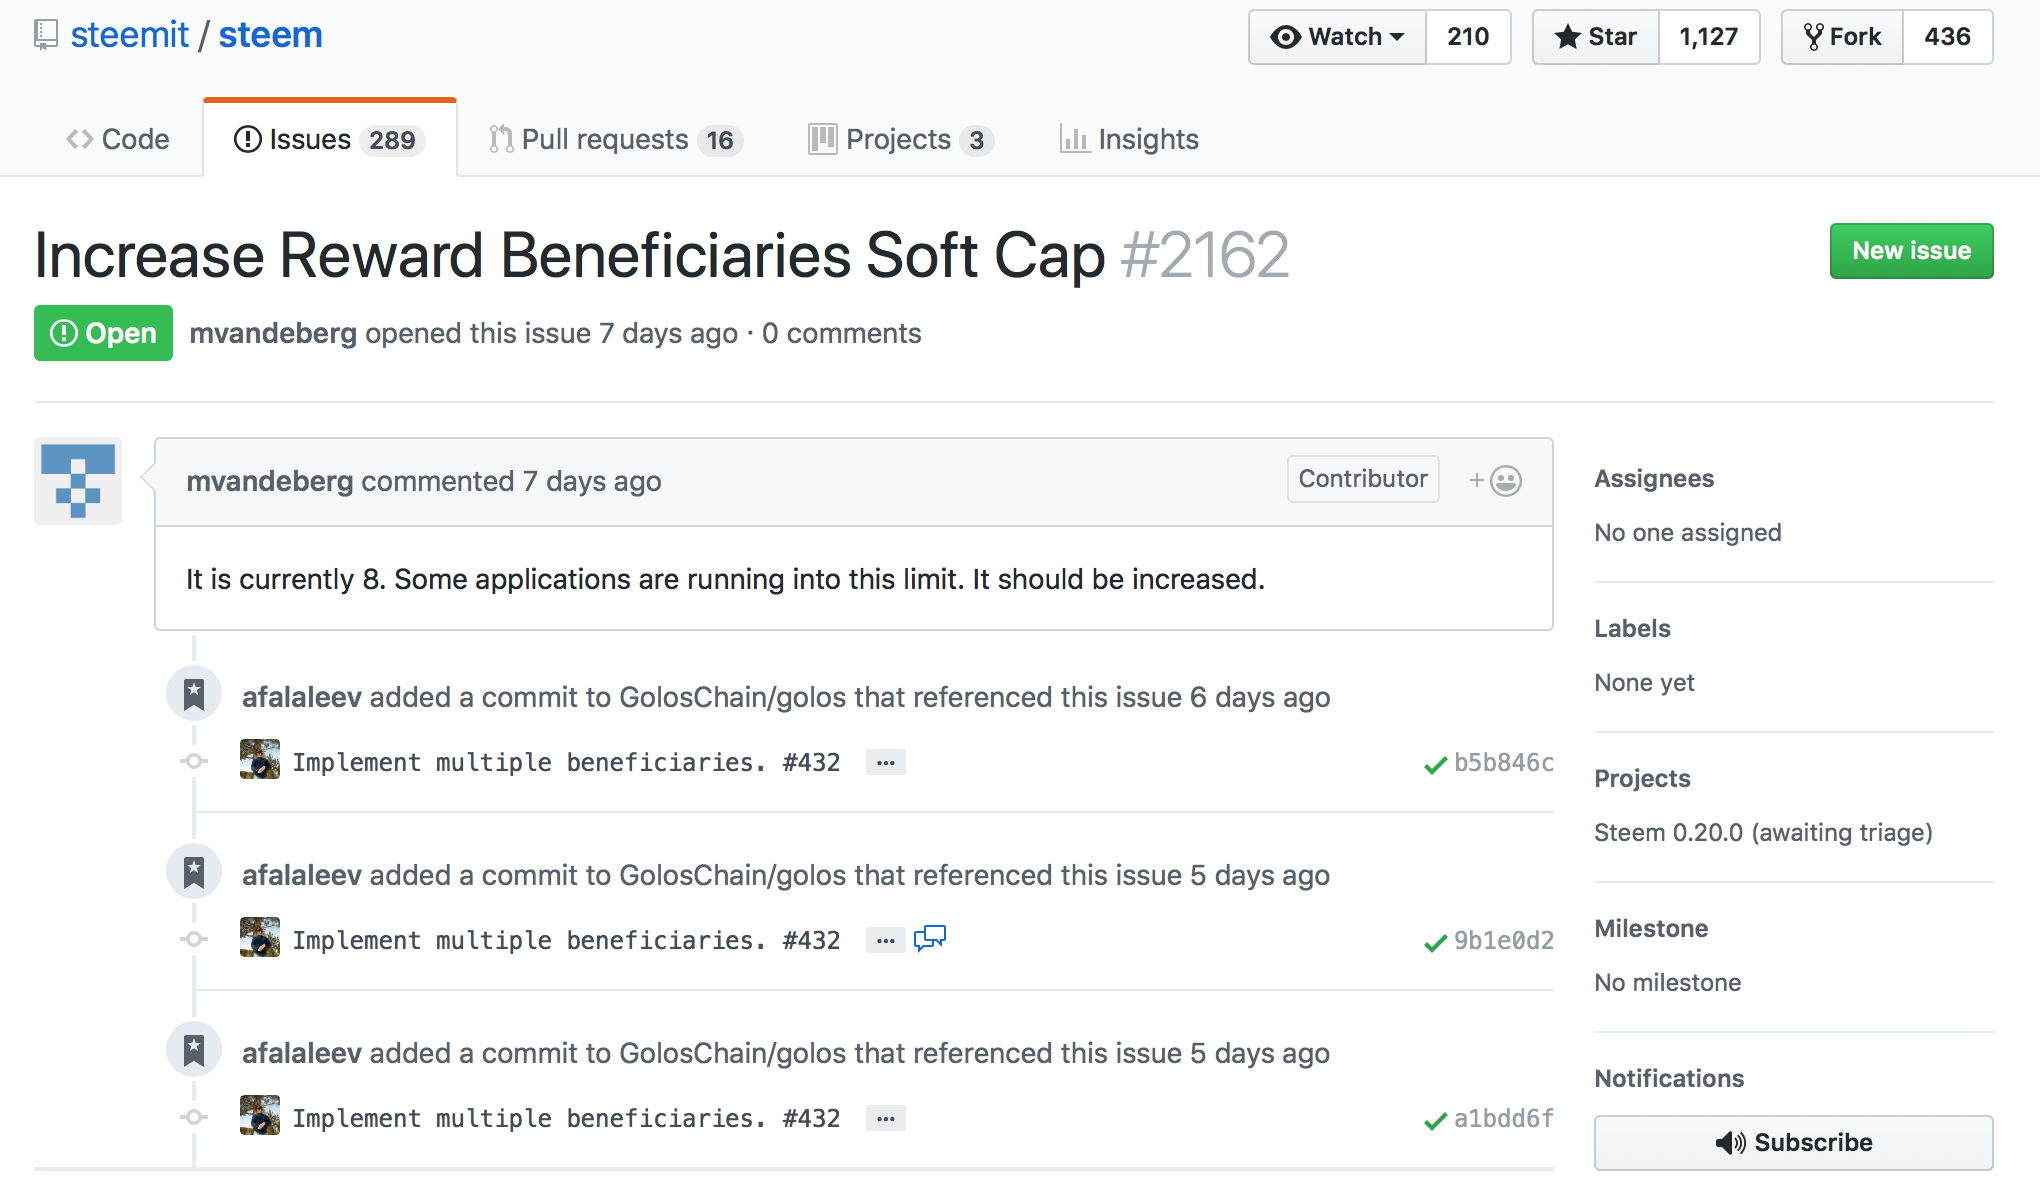2040x1184 pixels.
Task: Click the green Open status badge
Action: click(x=103, y=333)
